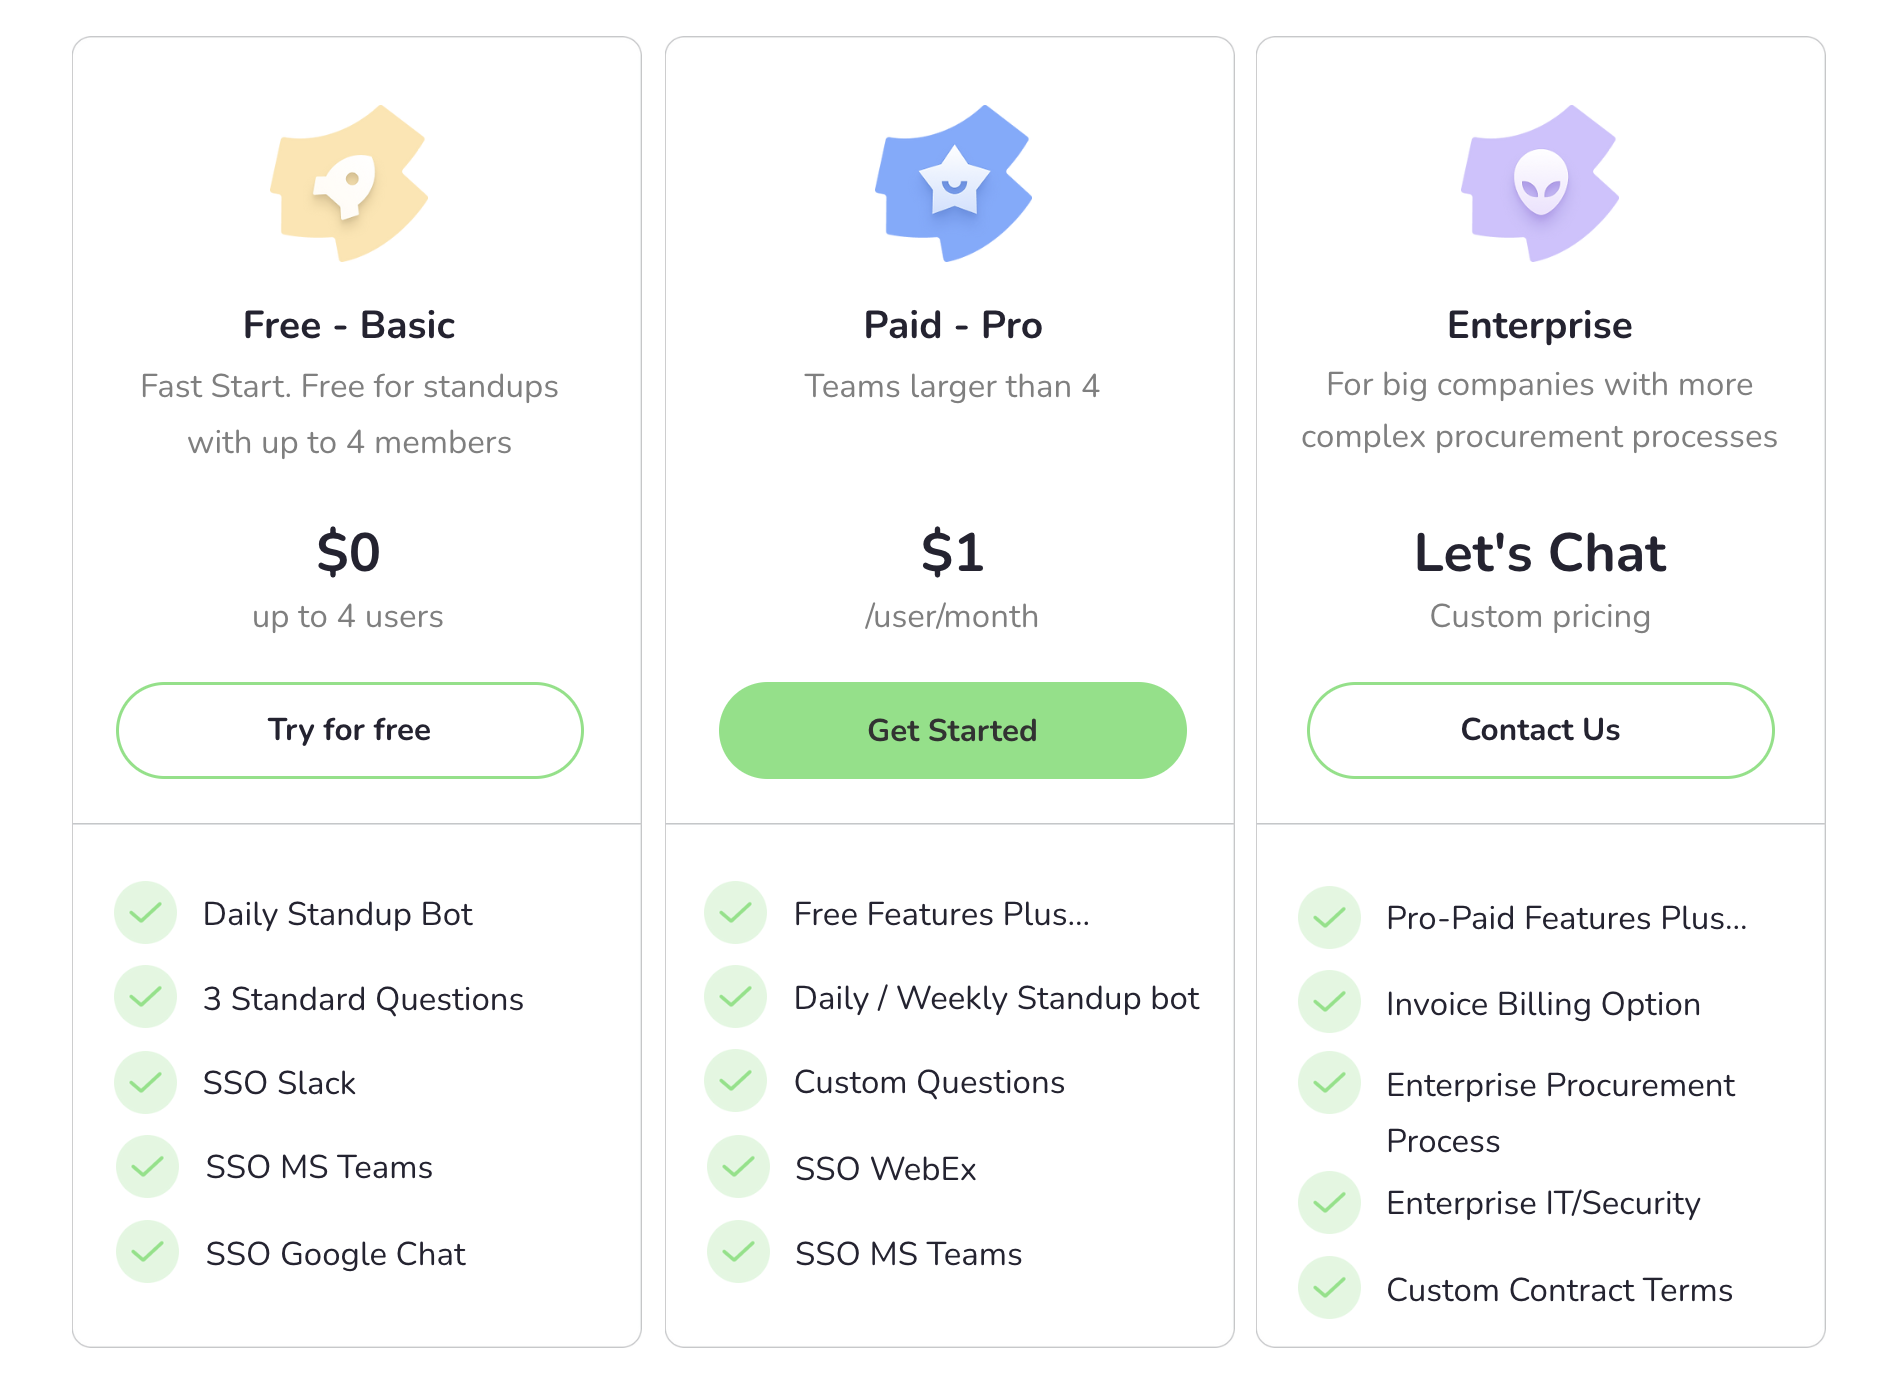Click the checkmark beside Invoice Billing Option
The image size is (1898, 1376).
[x=1329, y=1002]
